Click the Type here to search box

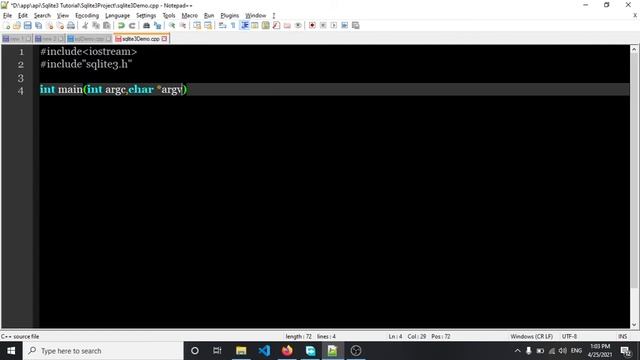tap(103, 351)
